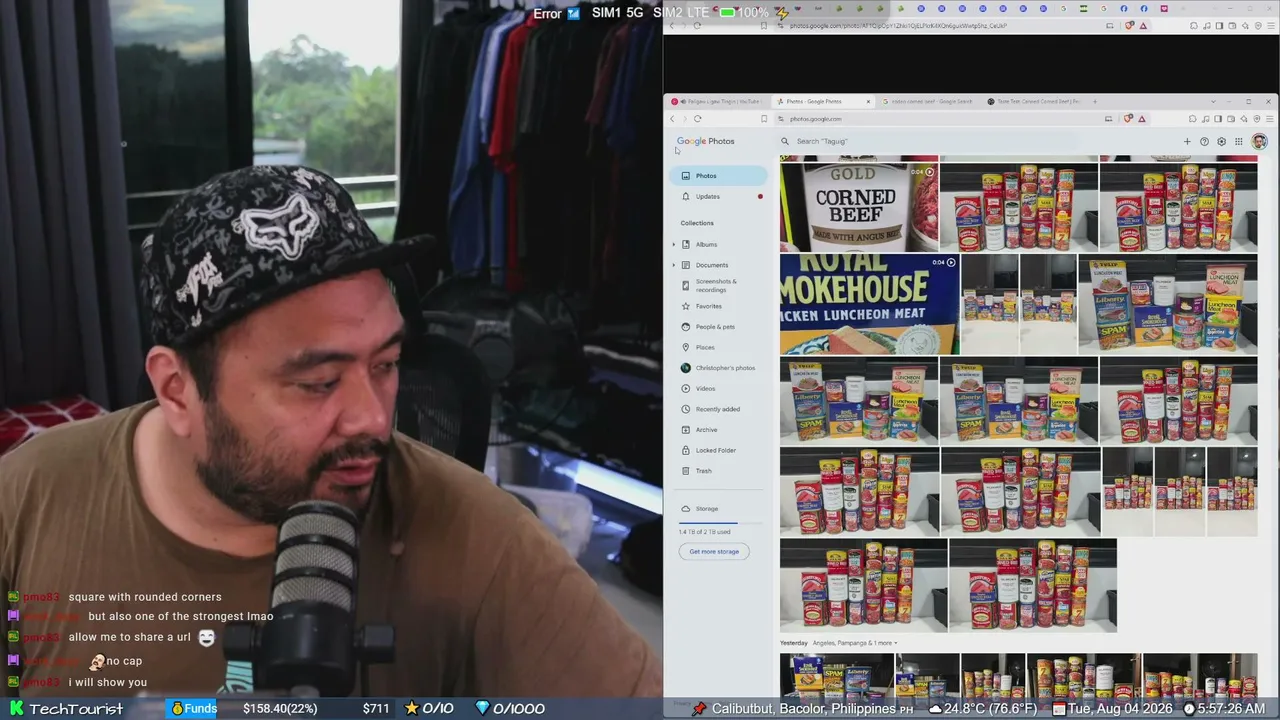Click the Brave Shields icon in address bar
This screenshot has width=1280, height=720.
1129,119
